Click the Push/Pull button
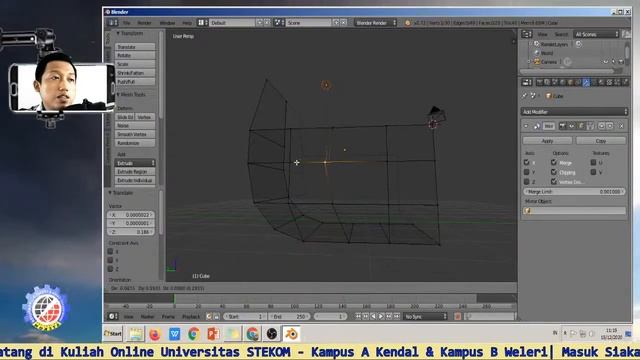 pos(135,82)
